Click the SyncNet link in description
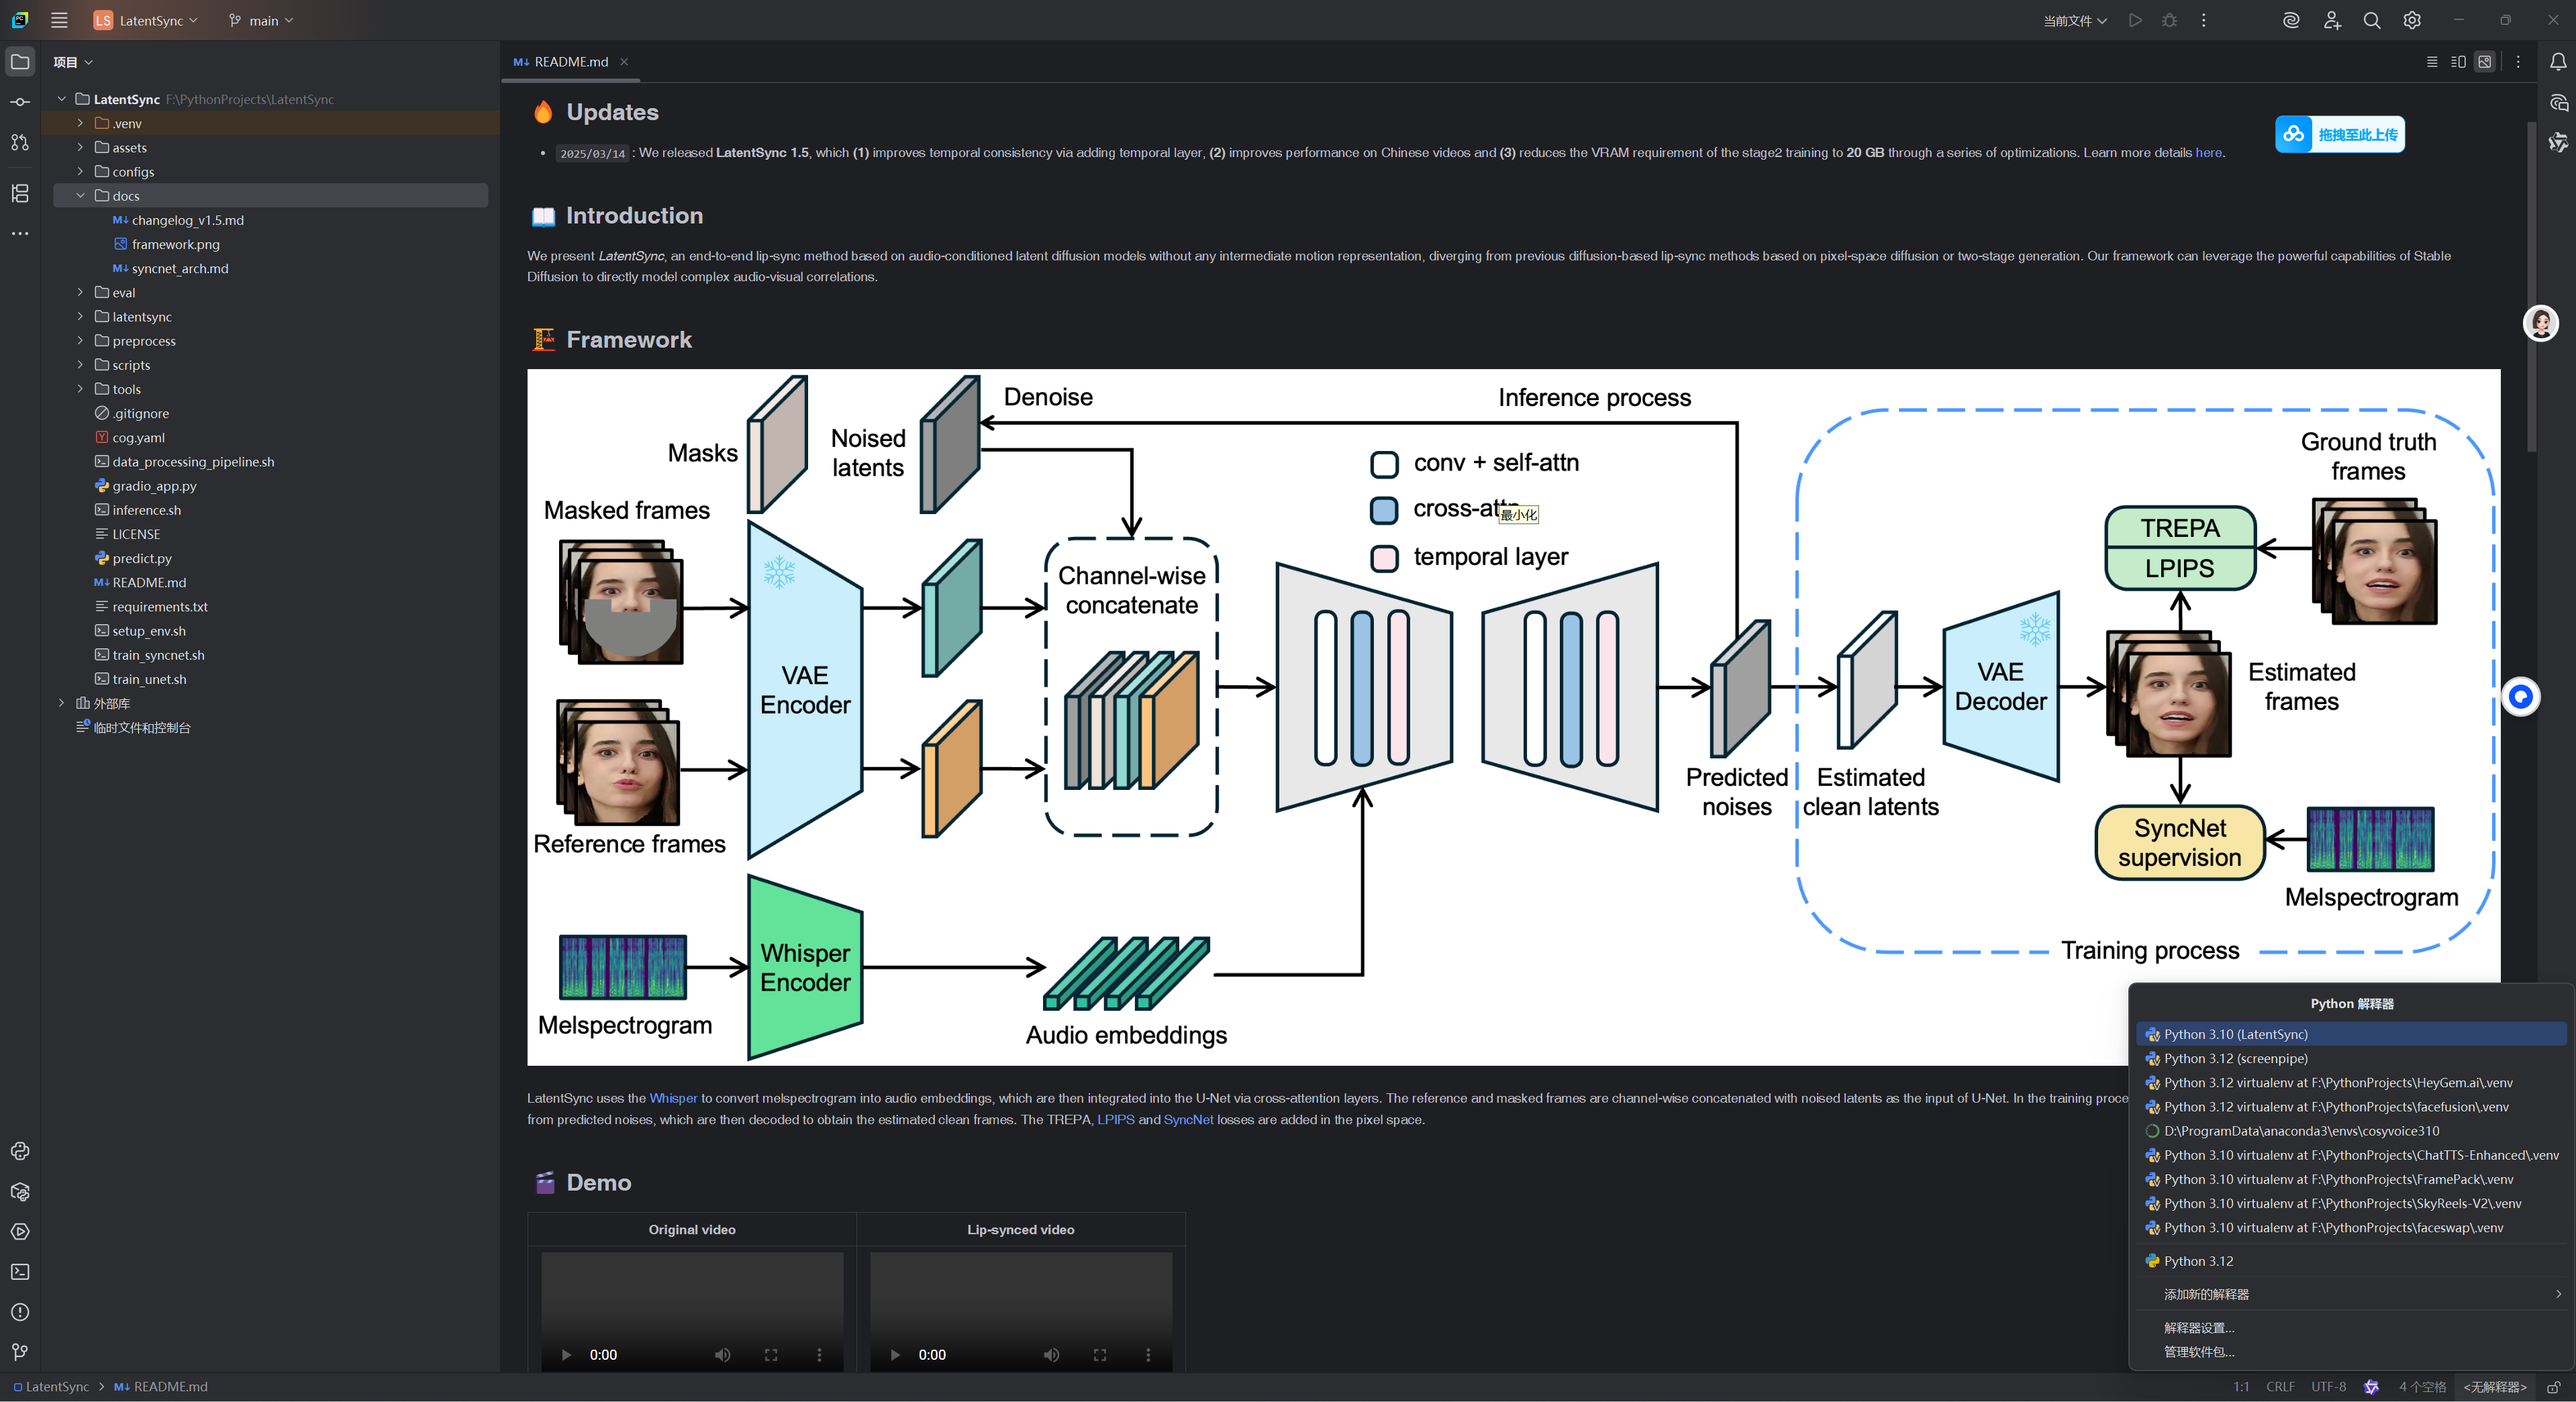The width and height of the screenshot is (2576, 1402). click(x=1188, y=1119)
